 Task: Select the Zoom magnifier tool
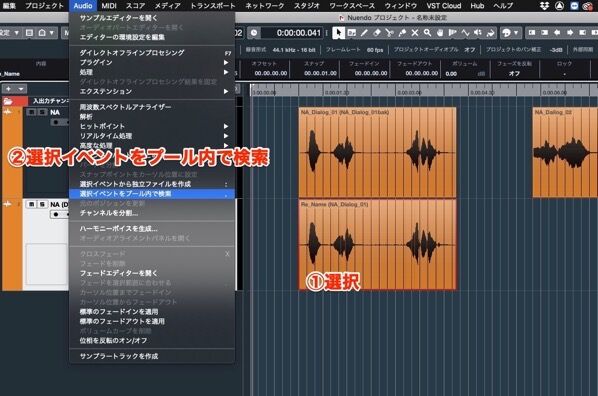click(427, 33)
